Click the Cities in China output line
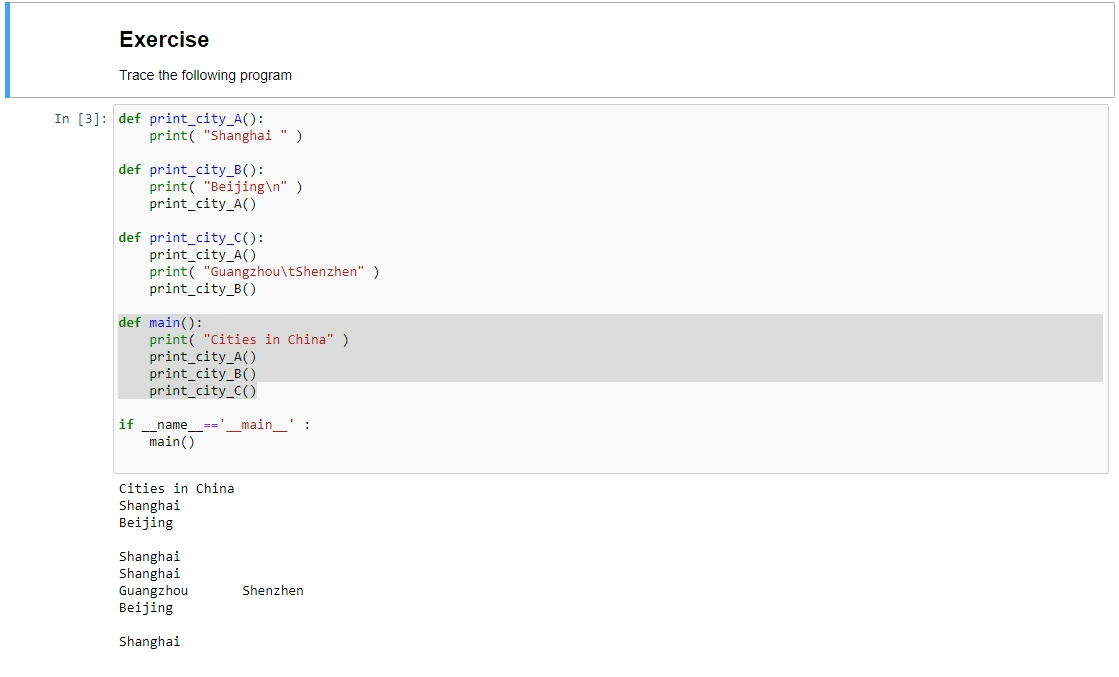The width and height of the screenshot is (1119, 677). 177,488
